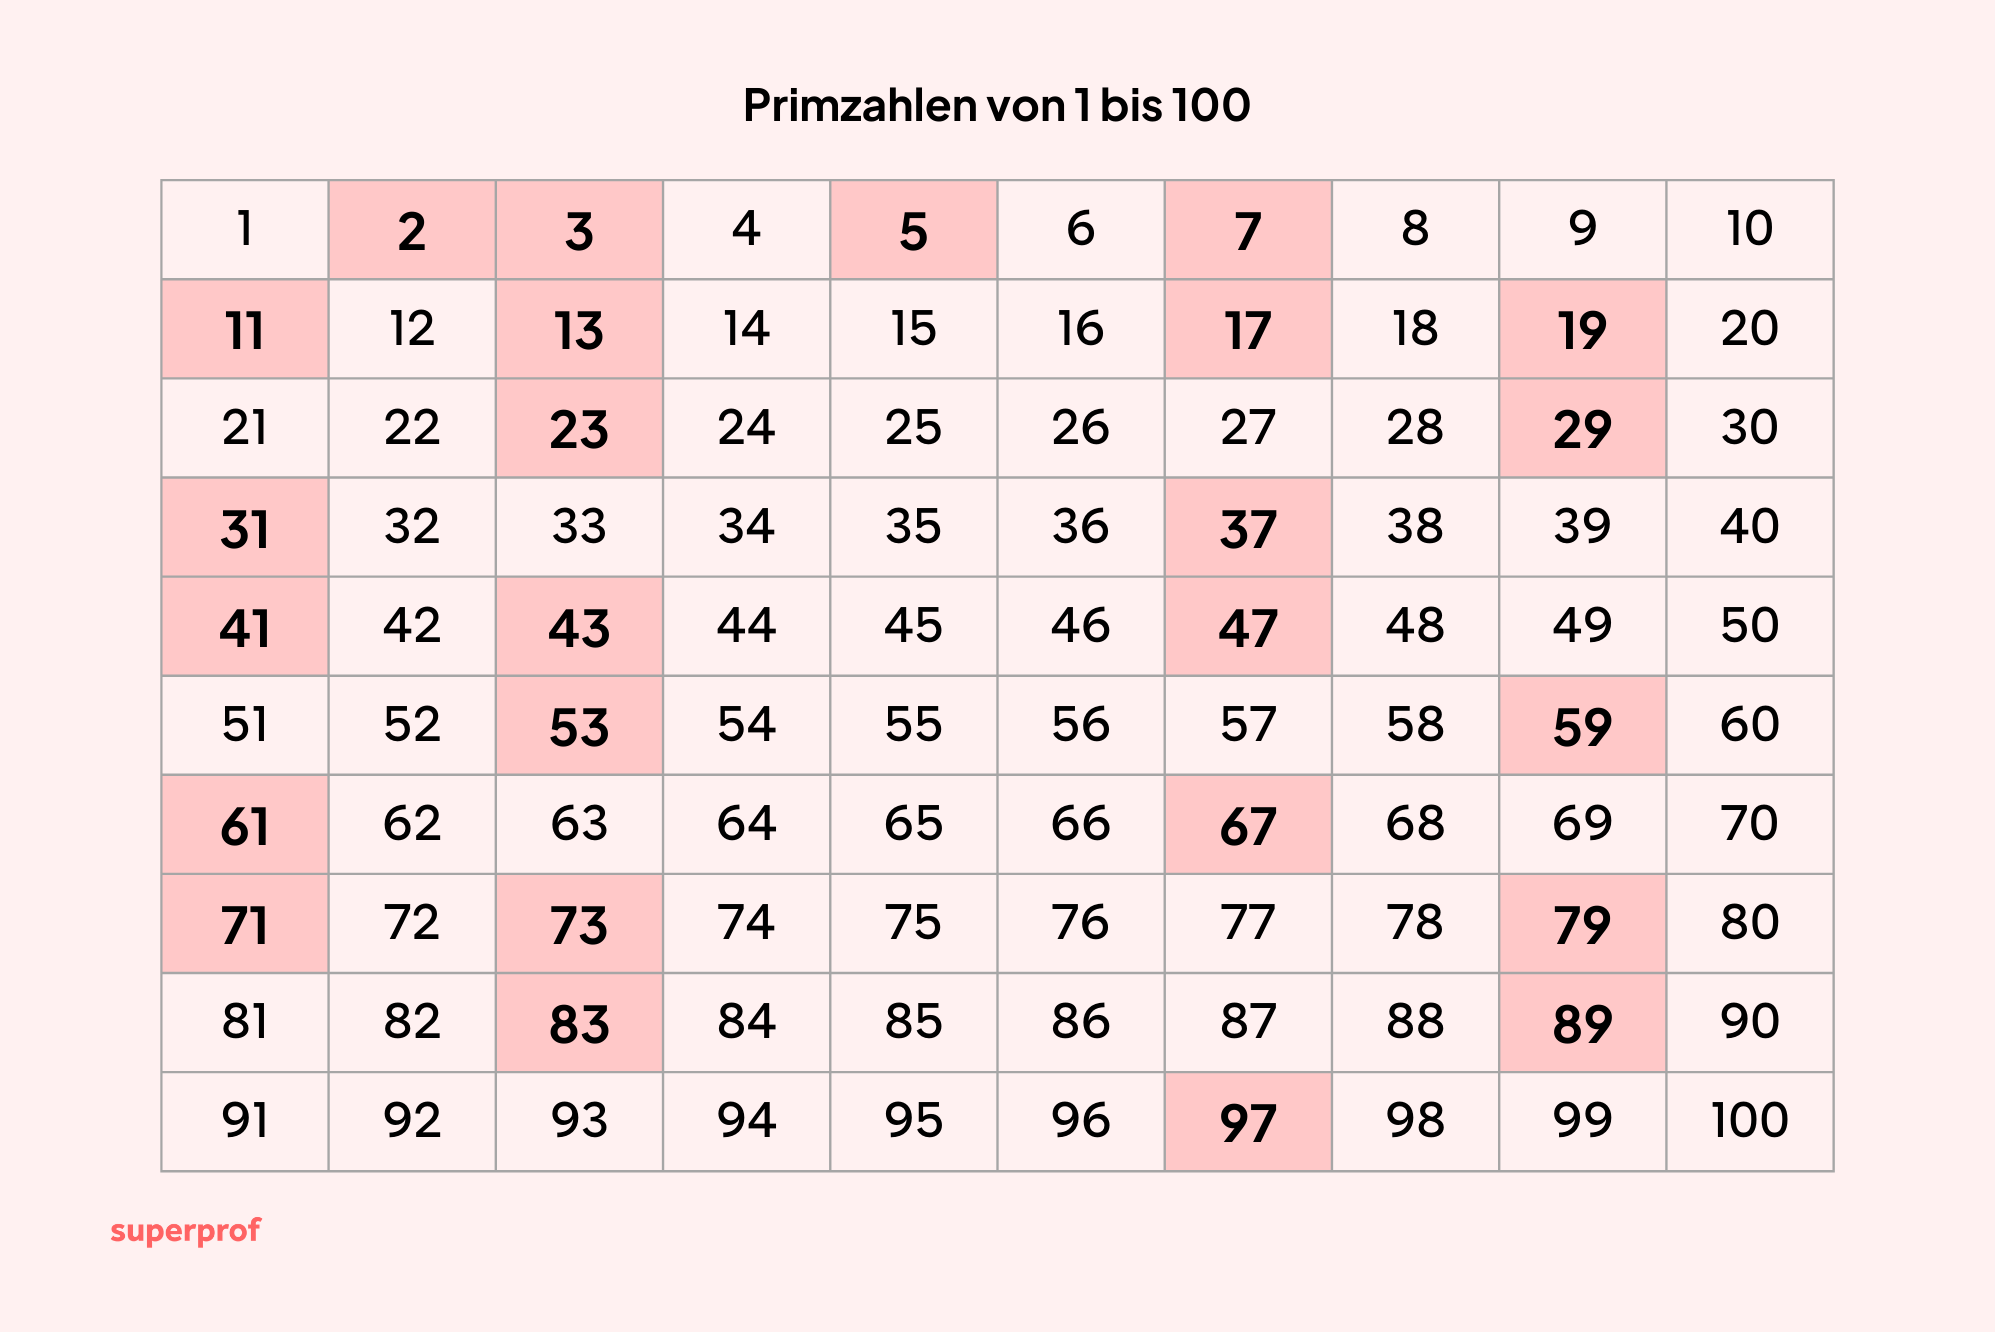The image size is (1995, 1332).
Task: Select the prime number 43 cell
Action: (579, 626)
